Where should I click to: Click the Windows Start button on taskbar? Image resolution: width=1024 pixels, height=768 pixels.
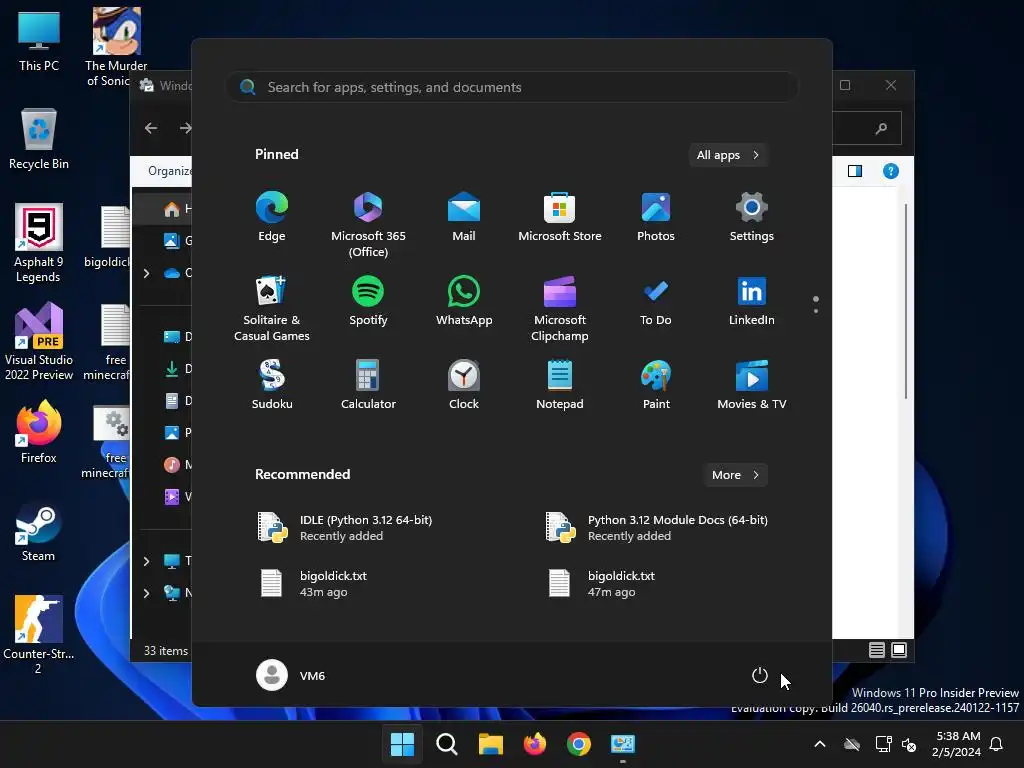[402, 744]
